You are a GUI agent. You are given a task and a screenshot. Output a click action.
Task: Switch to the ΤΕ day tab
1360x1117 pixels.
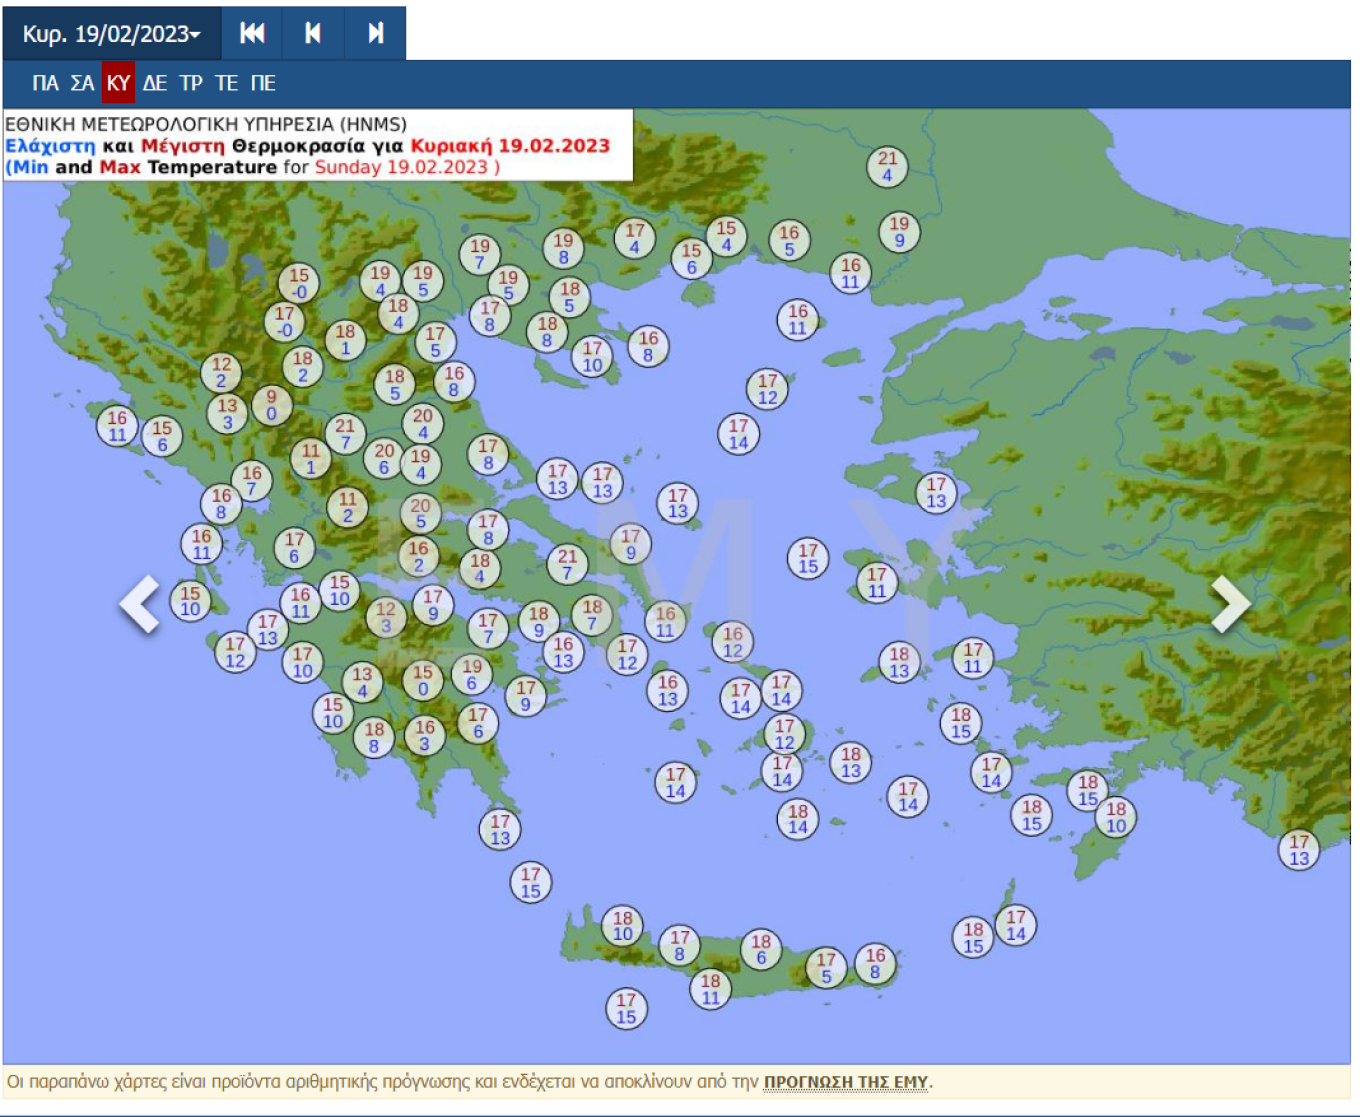point(227,83)
